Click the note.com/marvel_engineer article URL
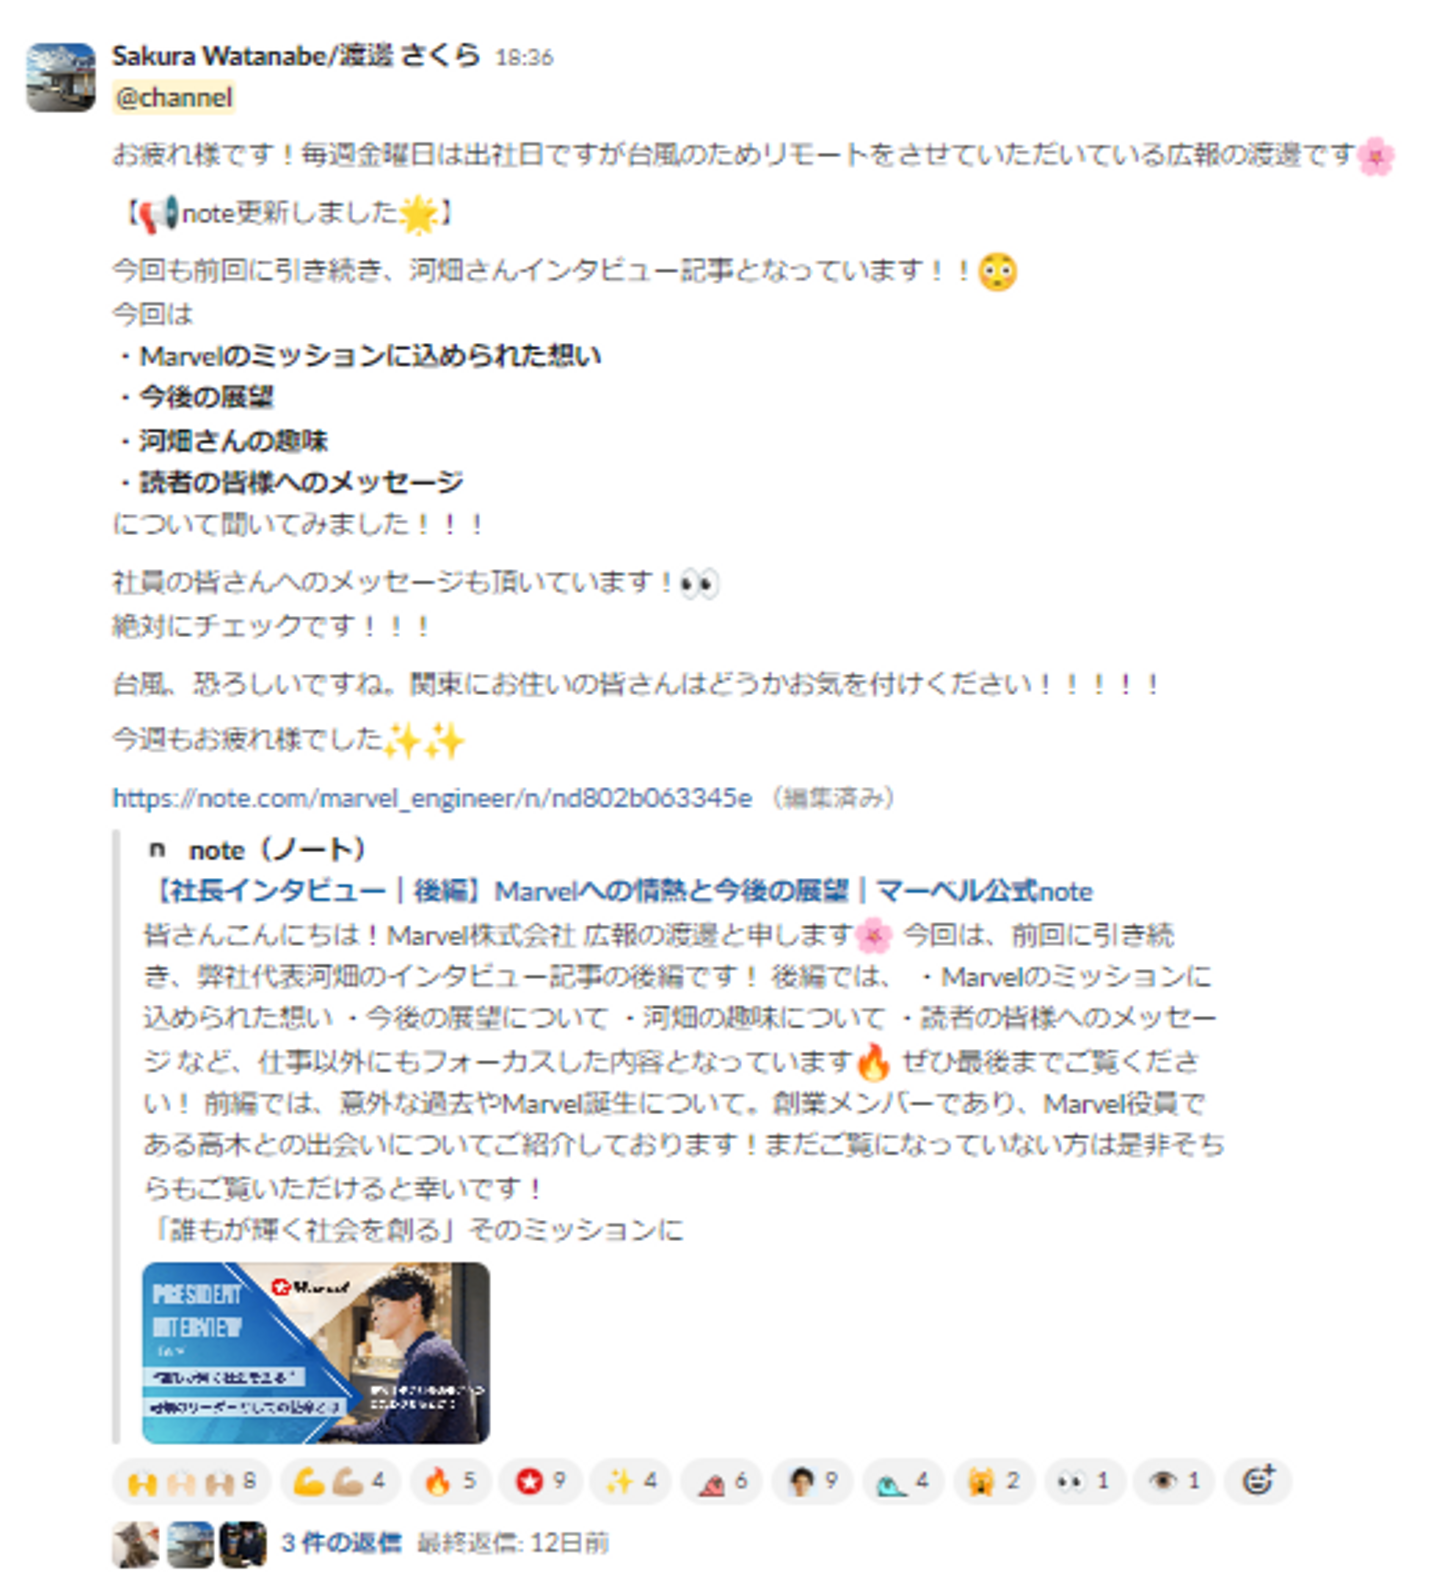 click(x=432, y=798)
